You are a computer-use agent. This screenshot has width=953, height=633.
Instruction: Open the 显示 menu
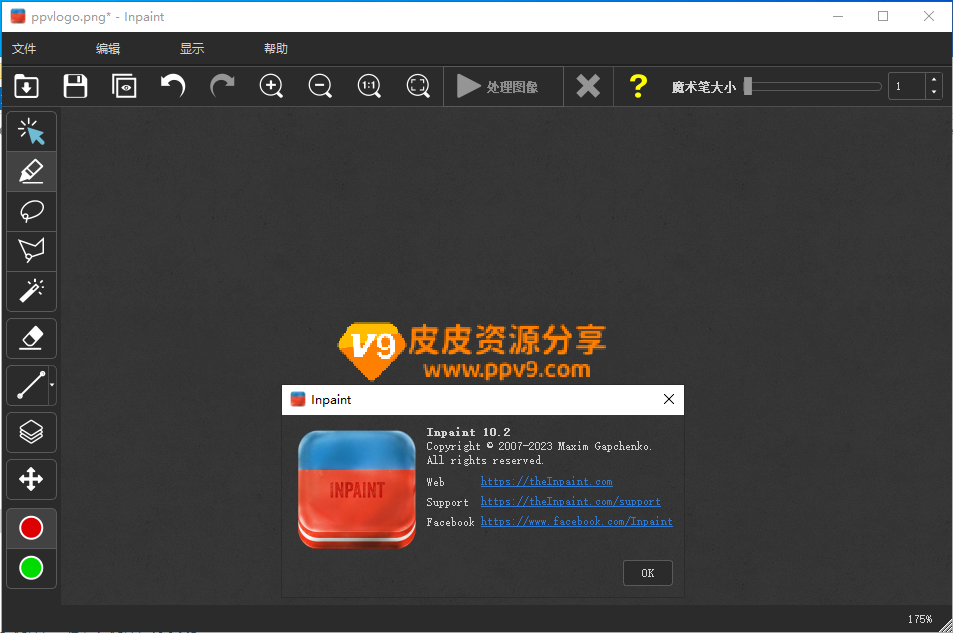[192, 49]
